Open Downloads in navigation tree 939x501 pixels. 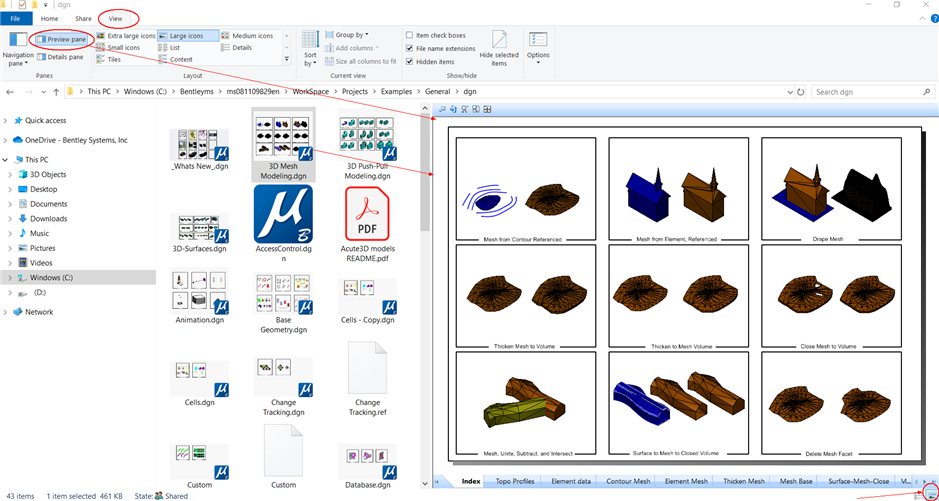(x=49, y=218)
